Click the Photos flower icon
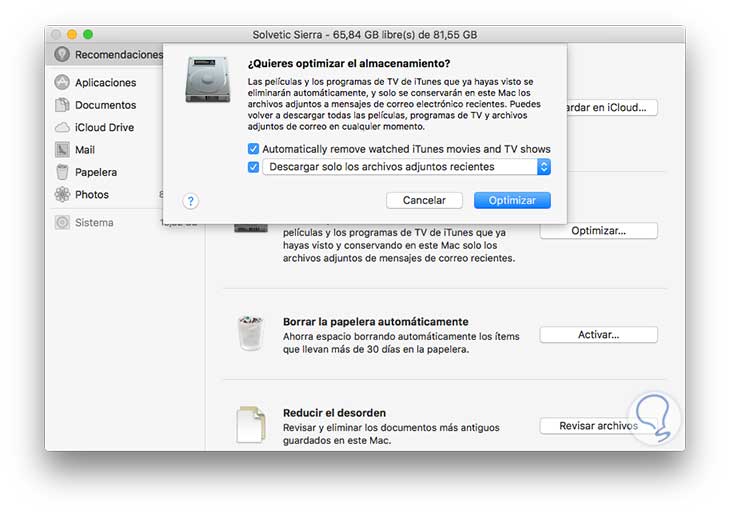 click(62, 194)
